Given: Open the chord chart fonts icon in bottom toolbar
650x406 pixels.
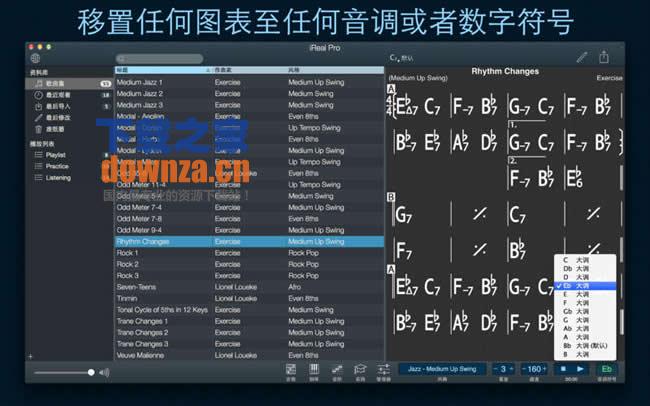Looking at the screenshot, I should pyautogui.click(x=291, y=369).
